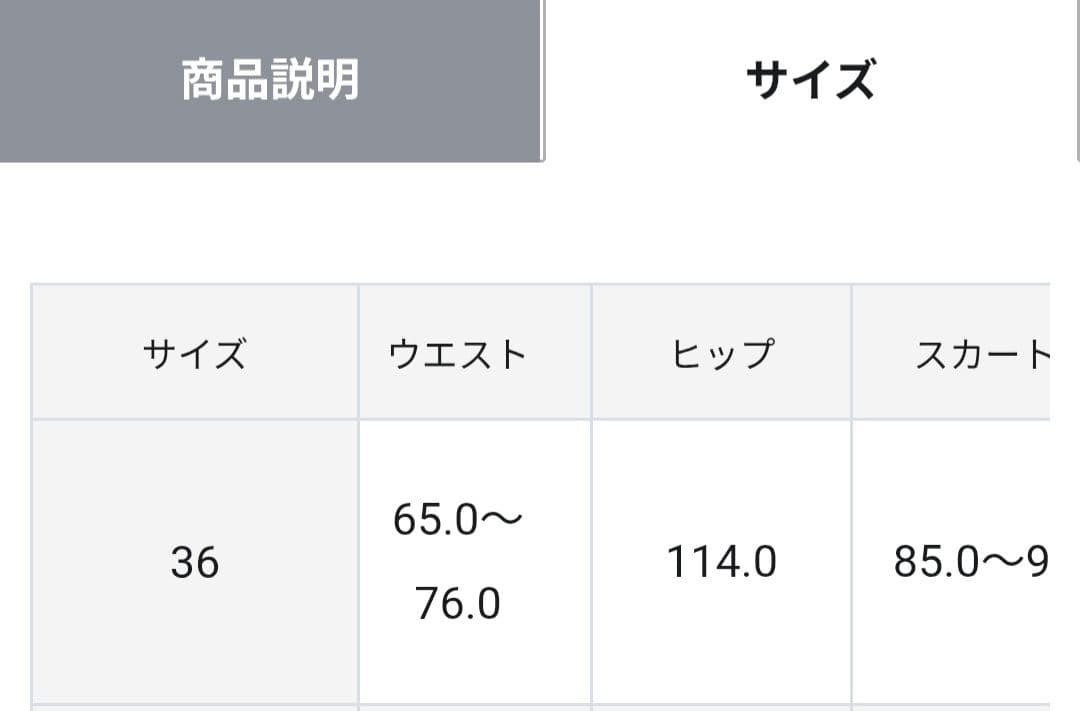Switch to the 商品説明 tab
This screenshot has height=711, width=1080.
(270, 80)
